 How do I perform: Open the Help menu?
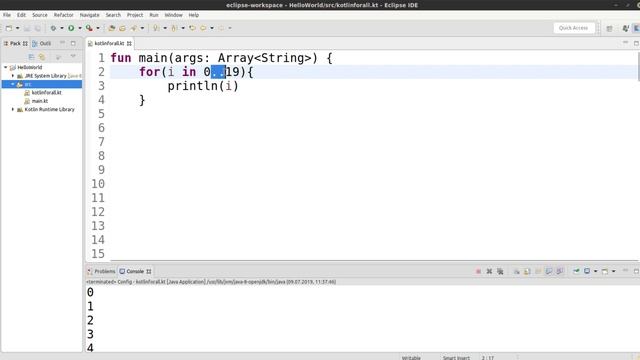(x=193, y=15)
